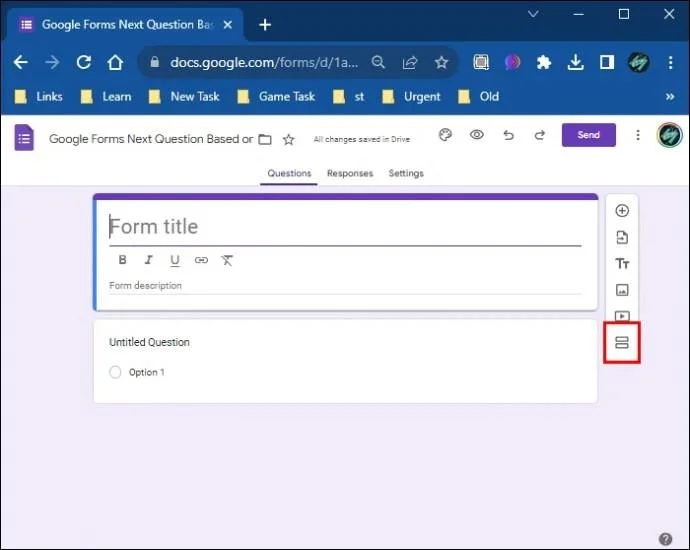This screenshot has width=690, height=550.
Task: Click the Redo arrow in the Forms header
Action: tap(540, 135)
